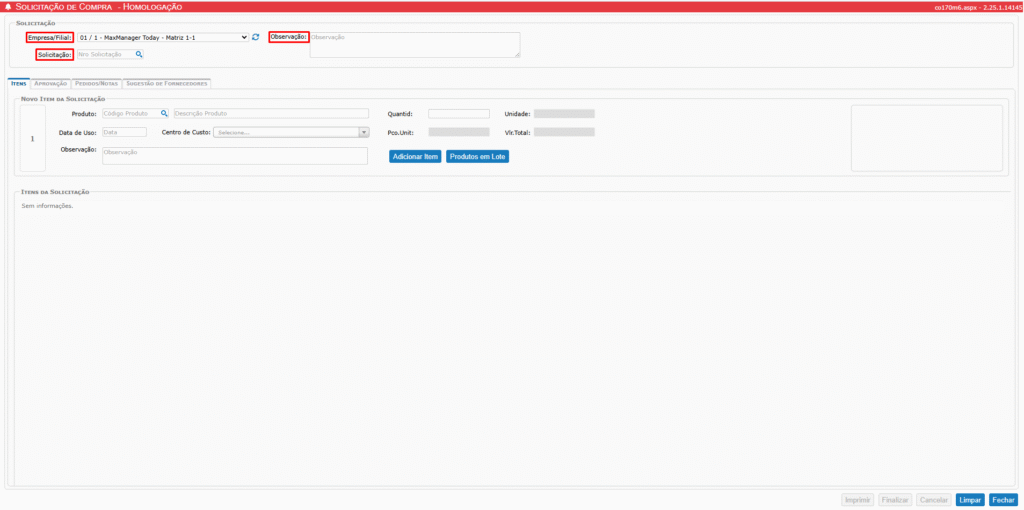The height and width of the screenshot is (510, 1024).
Task: Click the Produtos em Lote button
Action: pyautogui.click(x=477, y=157)
